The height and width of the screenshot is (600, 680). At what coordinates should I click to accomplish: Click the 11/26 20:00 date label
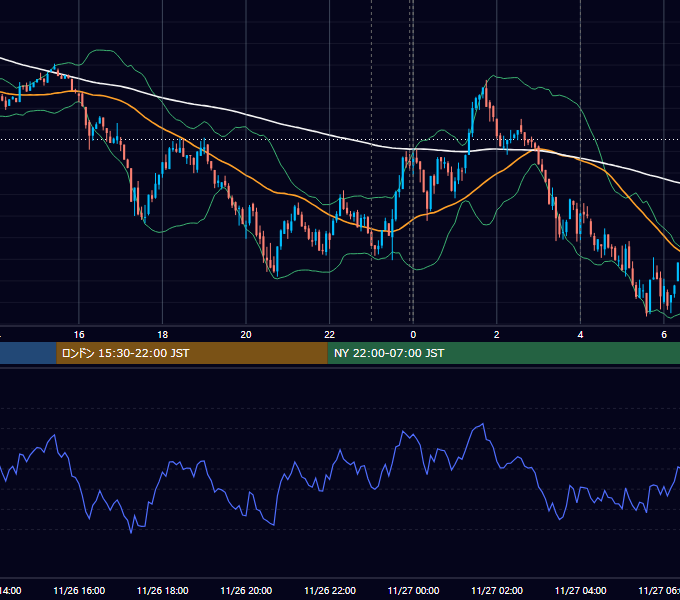point(246,590)
